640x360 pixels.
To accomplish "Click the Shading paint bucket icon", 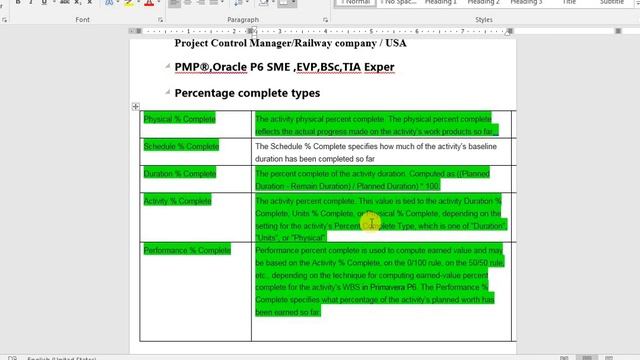I will tap(263, 2).
